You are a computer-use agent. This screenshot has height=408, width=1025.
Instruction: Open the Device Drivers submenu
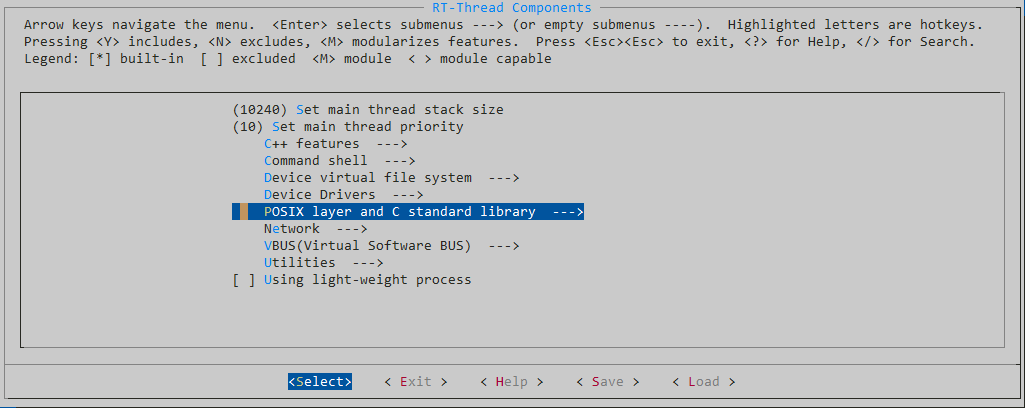(x=344, y=194)
